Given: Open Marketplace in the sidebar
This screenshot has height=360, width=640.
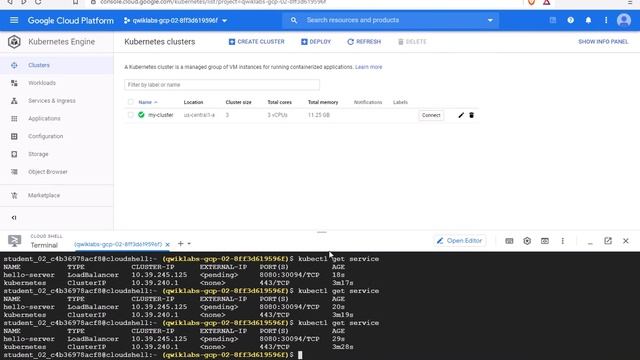Looking at the screenshot, I should pyautogui.click(x=57, y=196).
